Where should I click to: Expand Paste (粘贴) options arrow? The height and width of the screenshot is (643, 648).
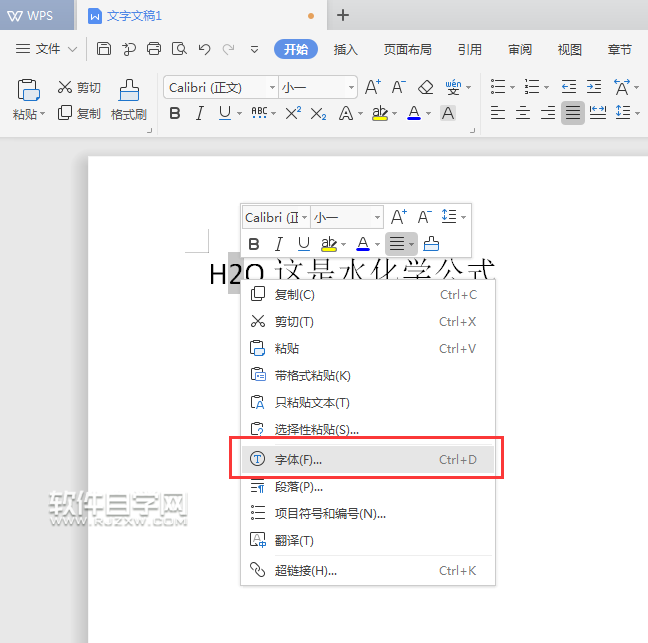(x=43, y=113)
